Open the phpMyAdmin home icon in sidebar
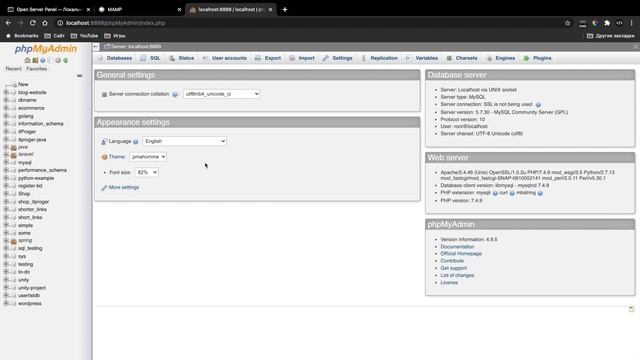The image size is (640, 360). 27,60
